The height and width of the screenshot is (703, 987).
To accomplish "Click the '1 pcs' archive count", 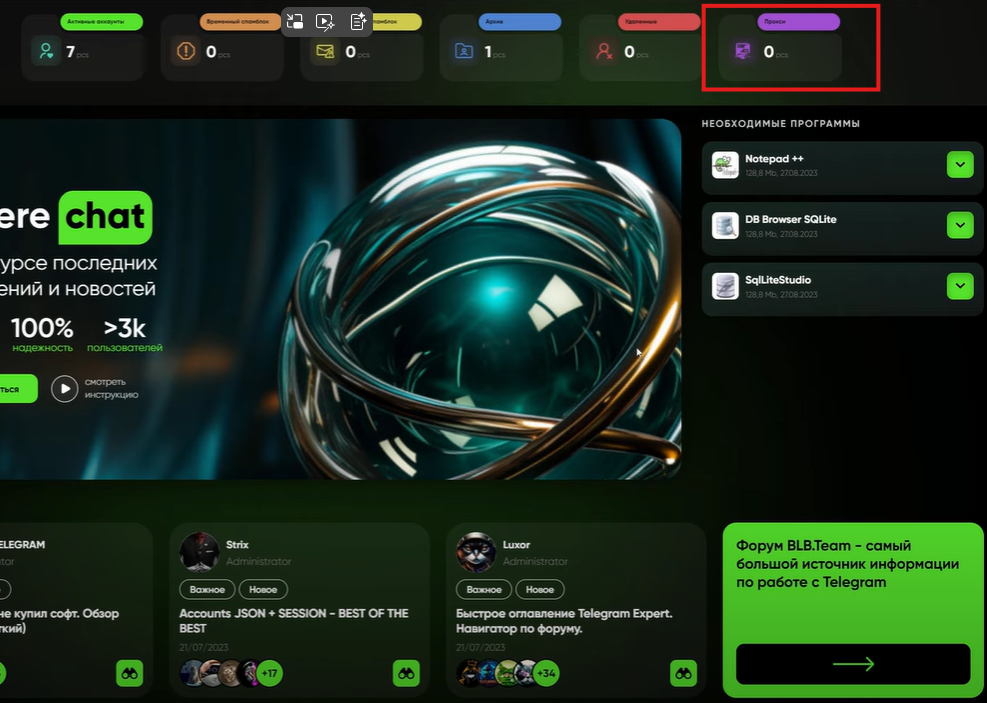I will [495, 52].
